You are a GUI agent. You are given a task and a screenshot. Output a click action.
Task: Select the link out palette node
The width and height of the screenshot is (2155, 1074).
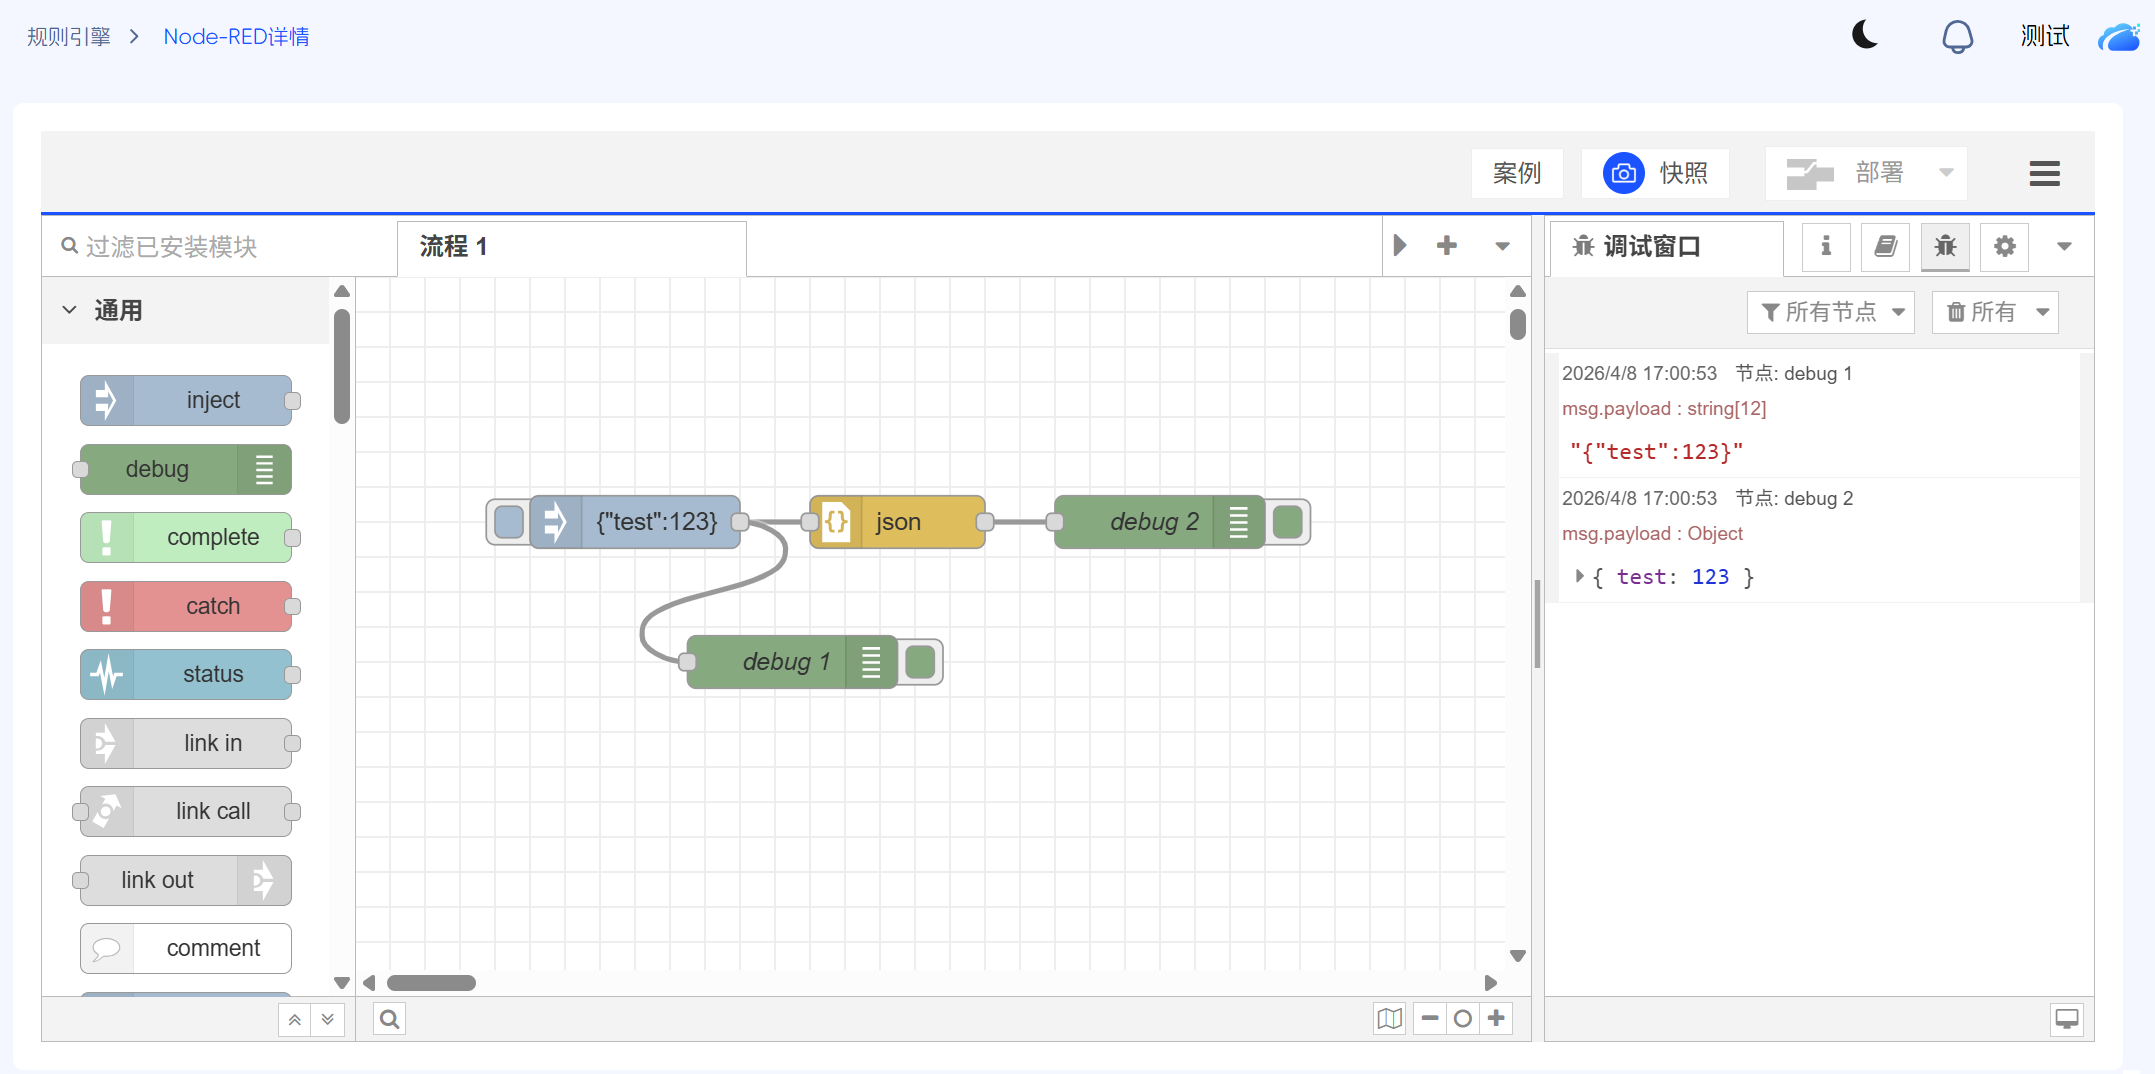click(186, 881)
